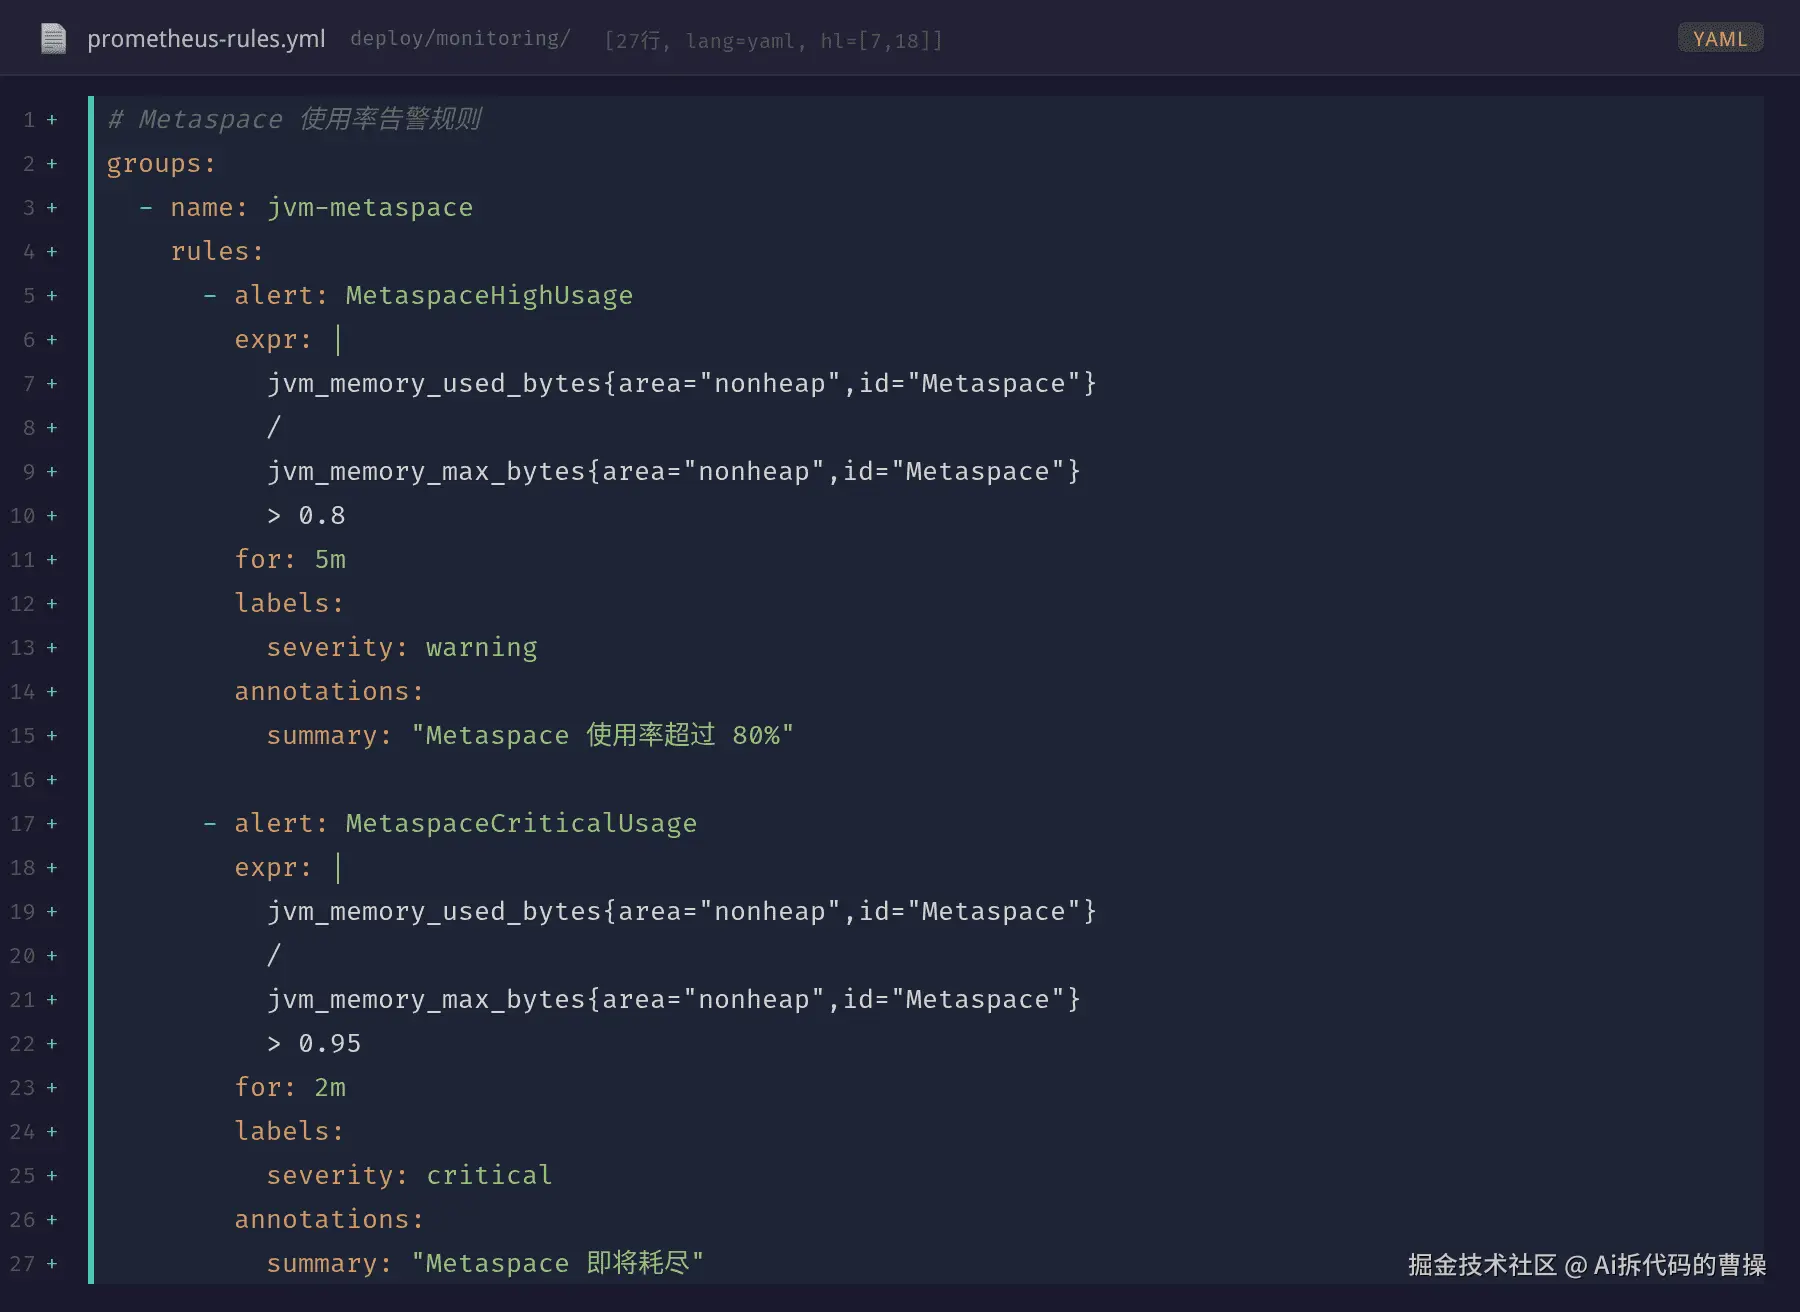Click the file metadata text showing lang=yaml
This screenshot has height=1312, width=1800.
(773, 40)
